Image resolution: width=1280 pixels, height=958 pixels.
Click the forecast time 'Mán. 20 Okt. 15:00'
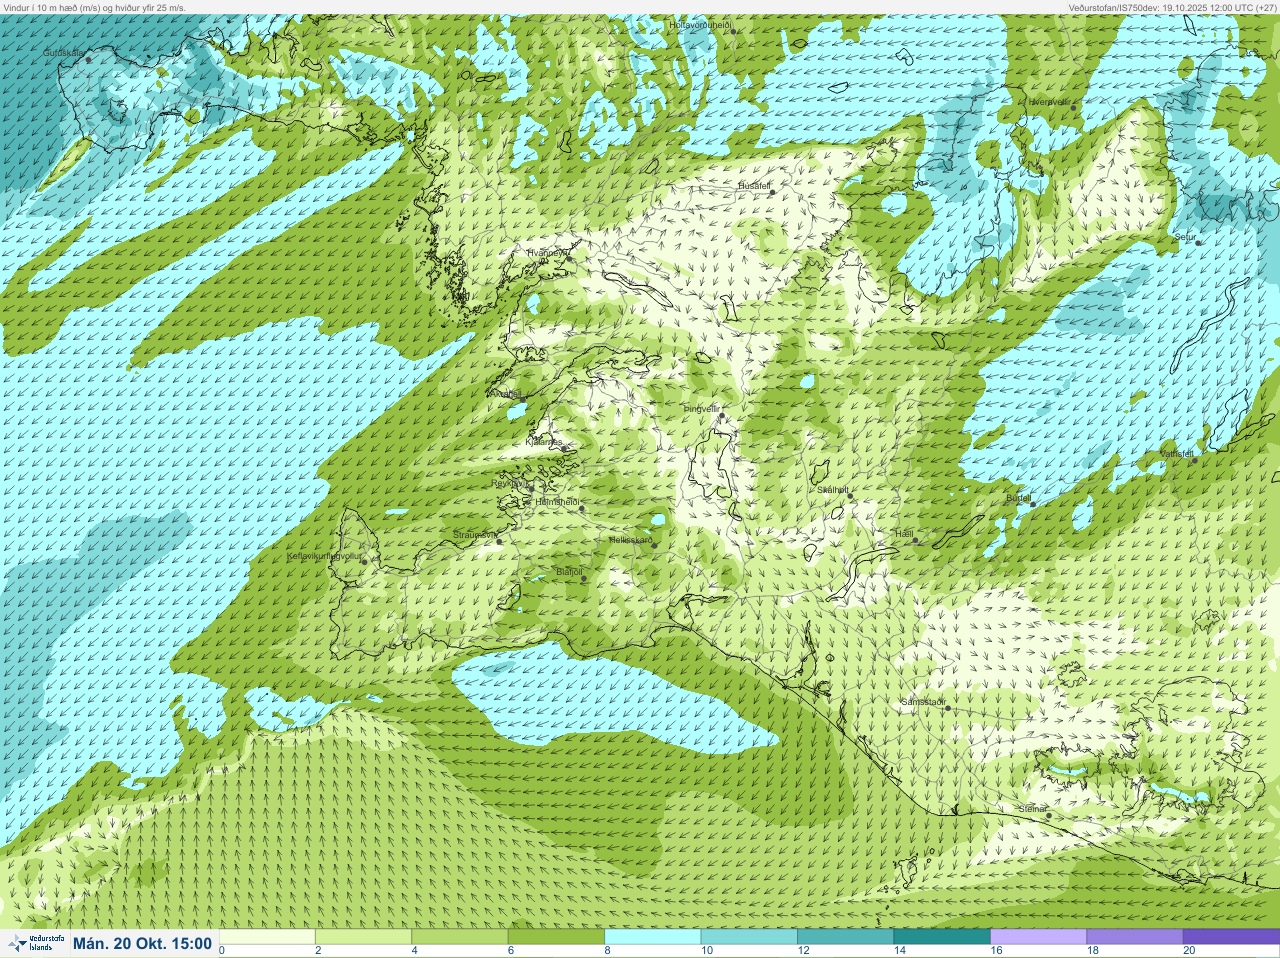pos(142,943)
